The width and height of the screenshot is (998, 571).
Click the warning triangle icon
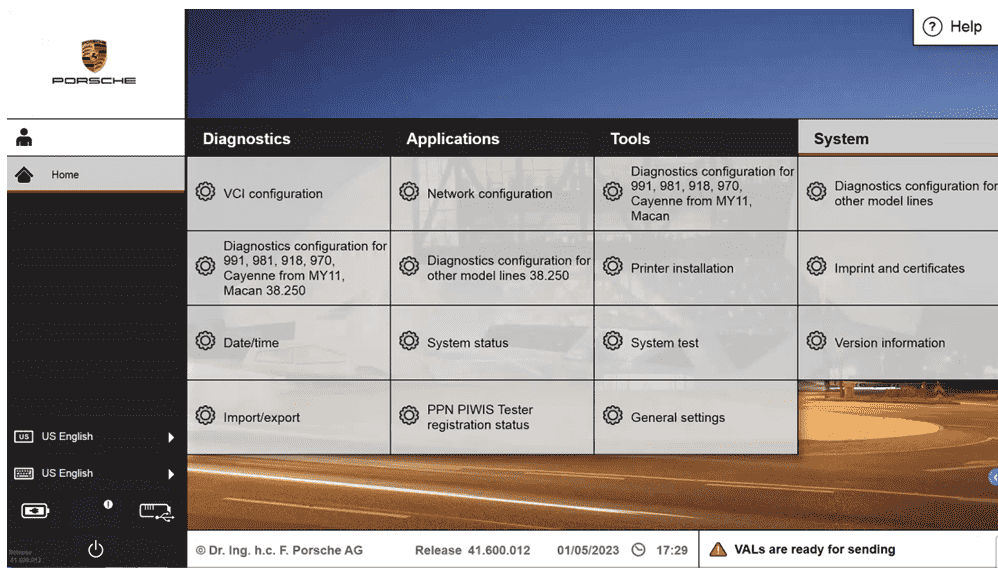[x=718, y=549]
